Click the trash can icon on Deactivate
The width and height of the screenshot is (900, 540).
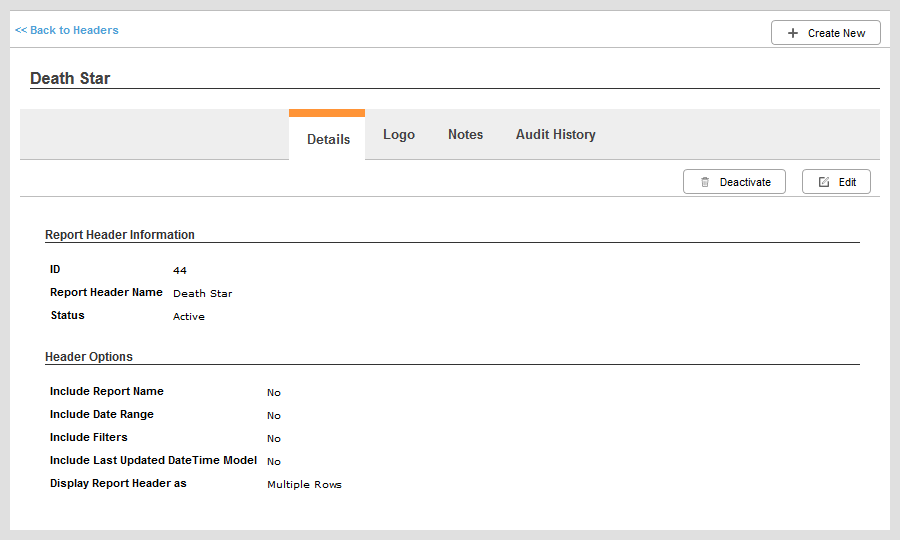(x=705, y=182)
